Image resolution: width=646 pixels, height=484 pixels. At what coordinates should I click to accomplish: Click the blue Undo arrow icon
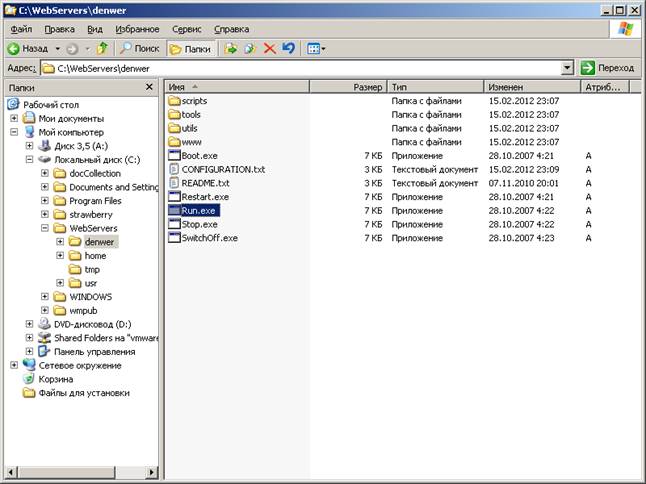point(289,49)
